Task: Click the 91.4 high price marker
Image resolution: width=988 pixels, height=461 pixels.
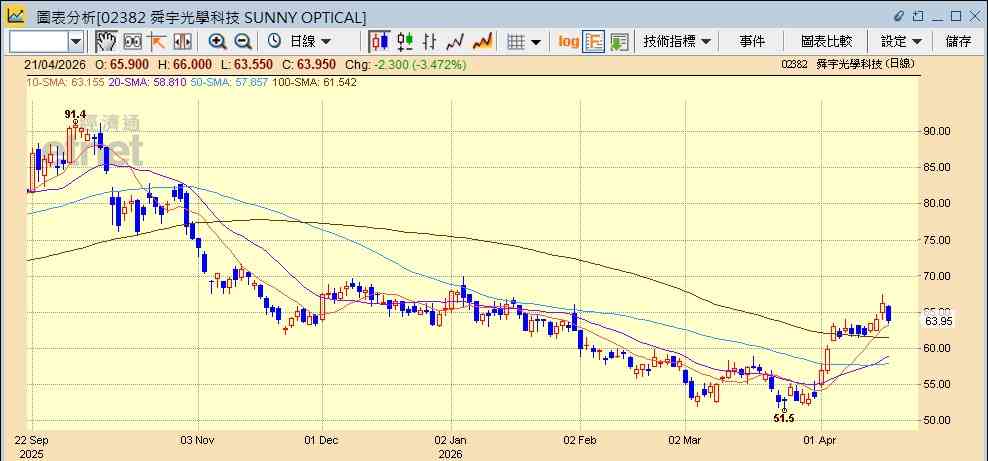Action: click(x=75, y=114)
